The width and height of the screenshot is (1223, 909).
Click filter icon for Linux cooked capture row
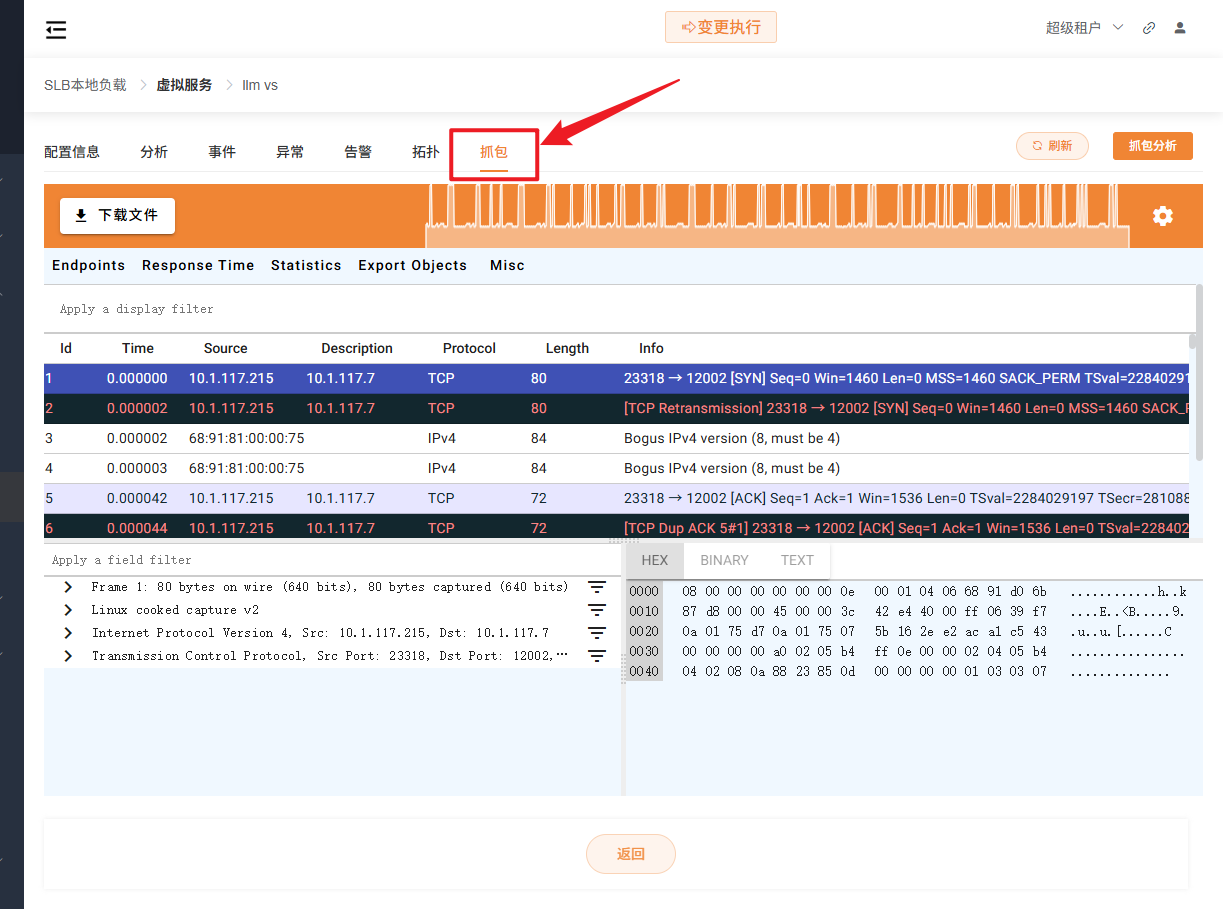click(x=597, y=610)
